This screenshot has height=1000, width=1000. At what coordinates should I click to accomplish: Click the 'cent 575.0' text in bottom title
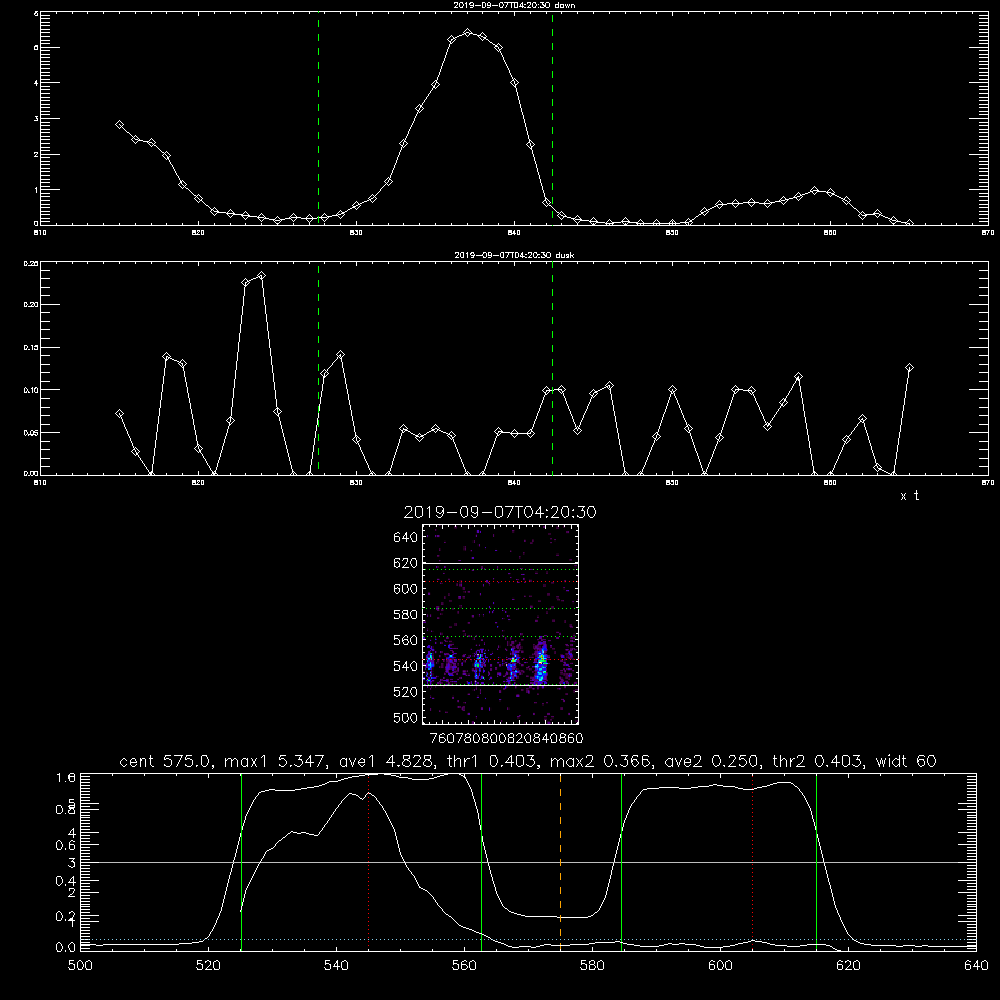click(167, 761)
